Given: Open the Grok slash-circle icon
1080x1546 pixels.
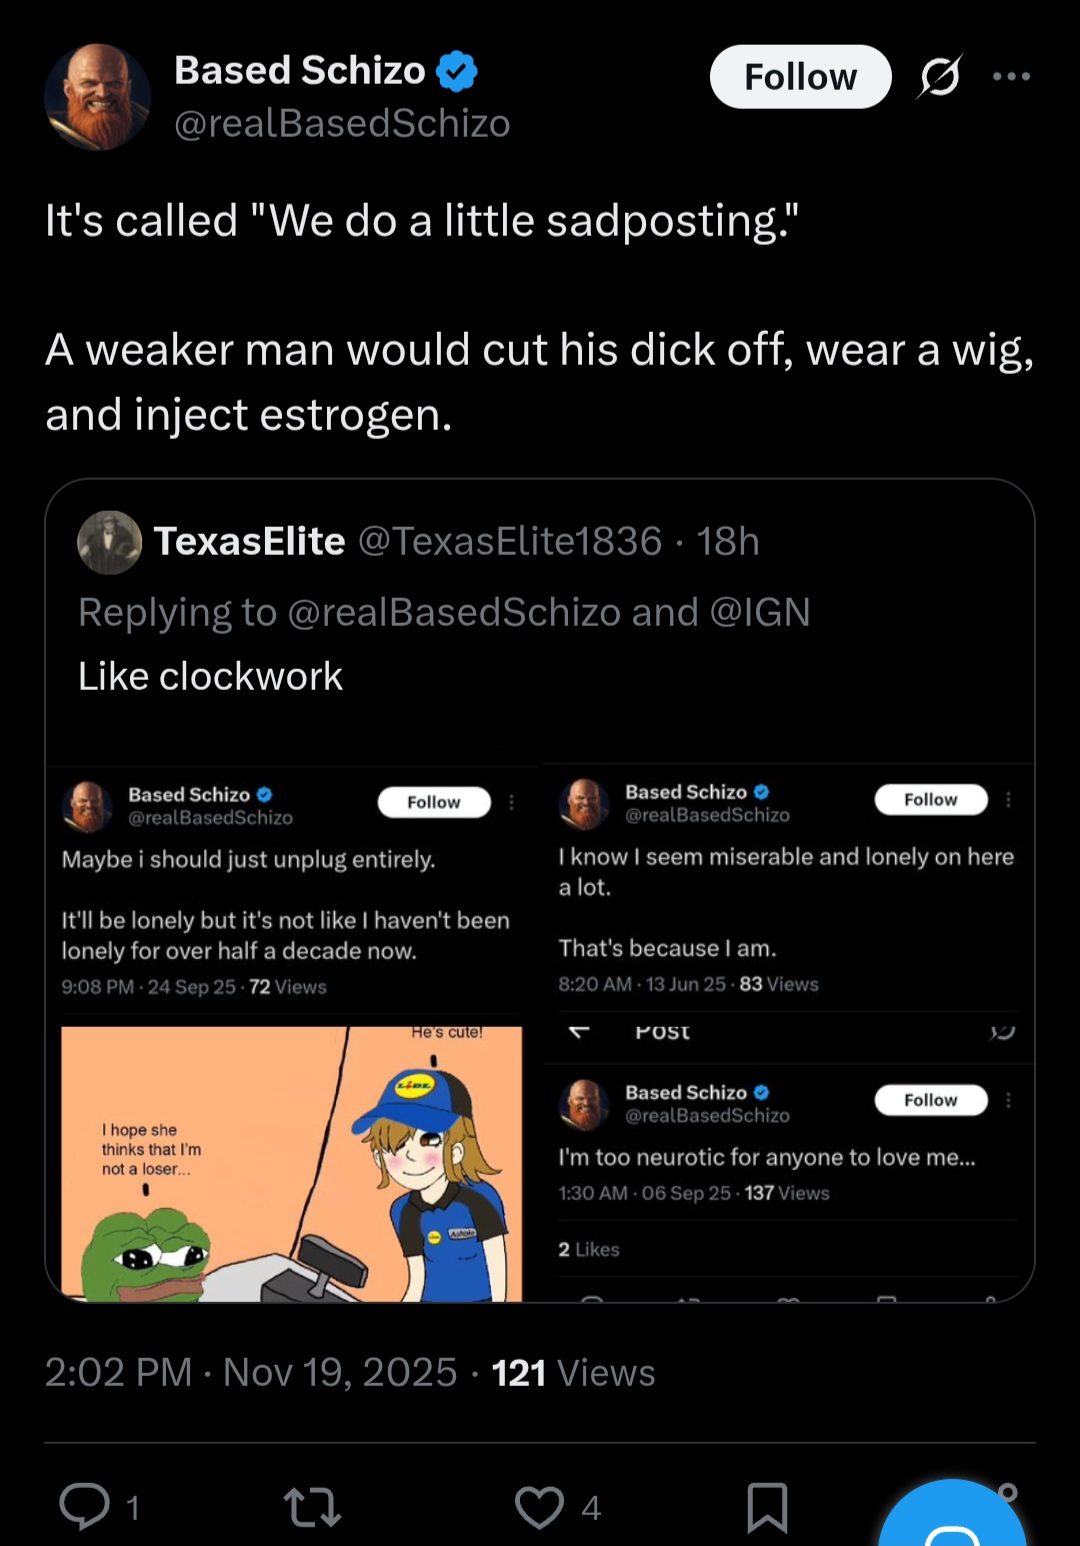Looking at the screenshot, I should [x=940, y=77].
